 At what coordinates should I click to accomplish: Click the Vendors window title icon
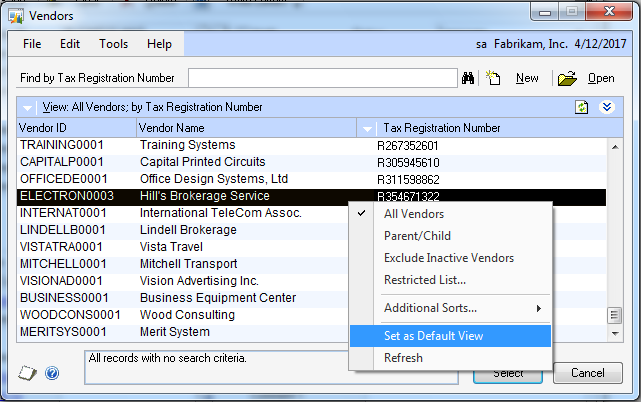(16, 16)
